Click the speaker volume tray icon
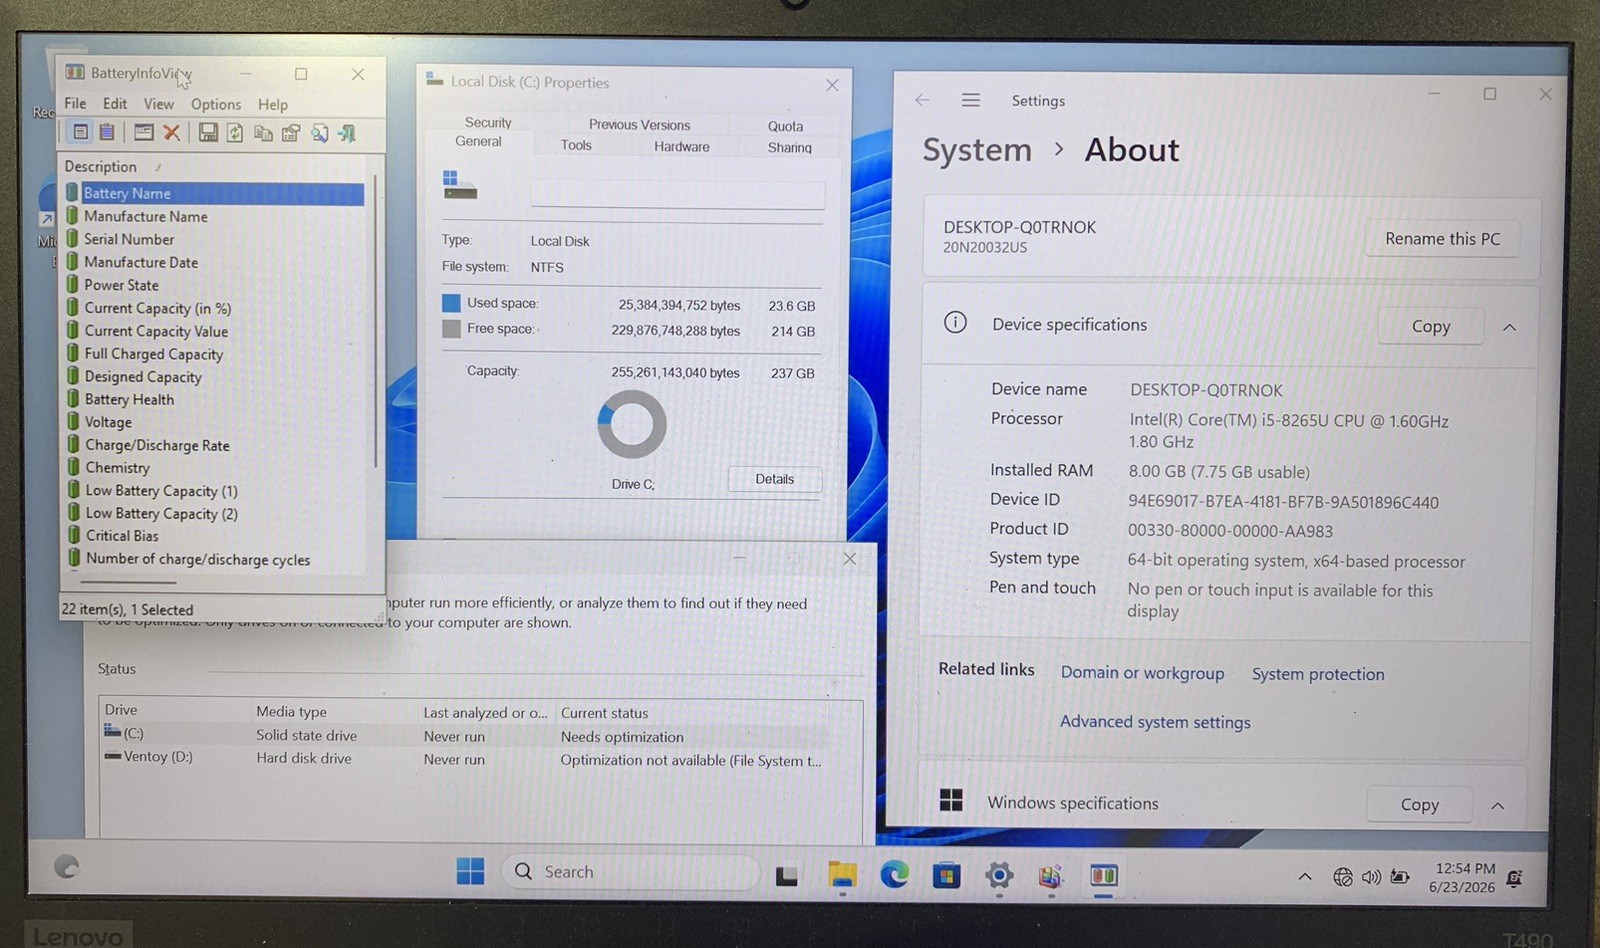1600x948 pixels. point(1371,877)
